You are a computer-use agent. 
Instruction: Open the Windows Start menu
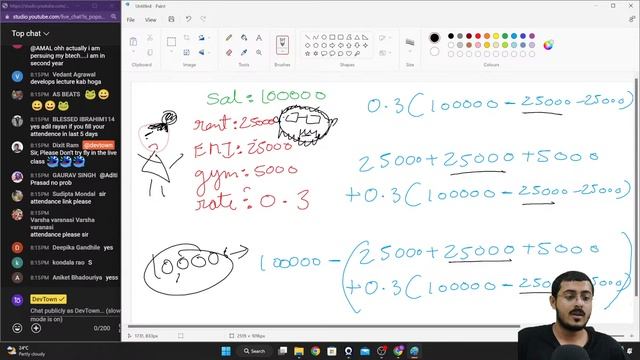coord(226,351)
